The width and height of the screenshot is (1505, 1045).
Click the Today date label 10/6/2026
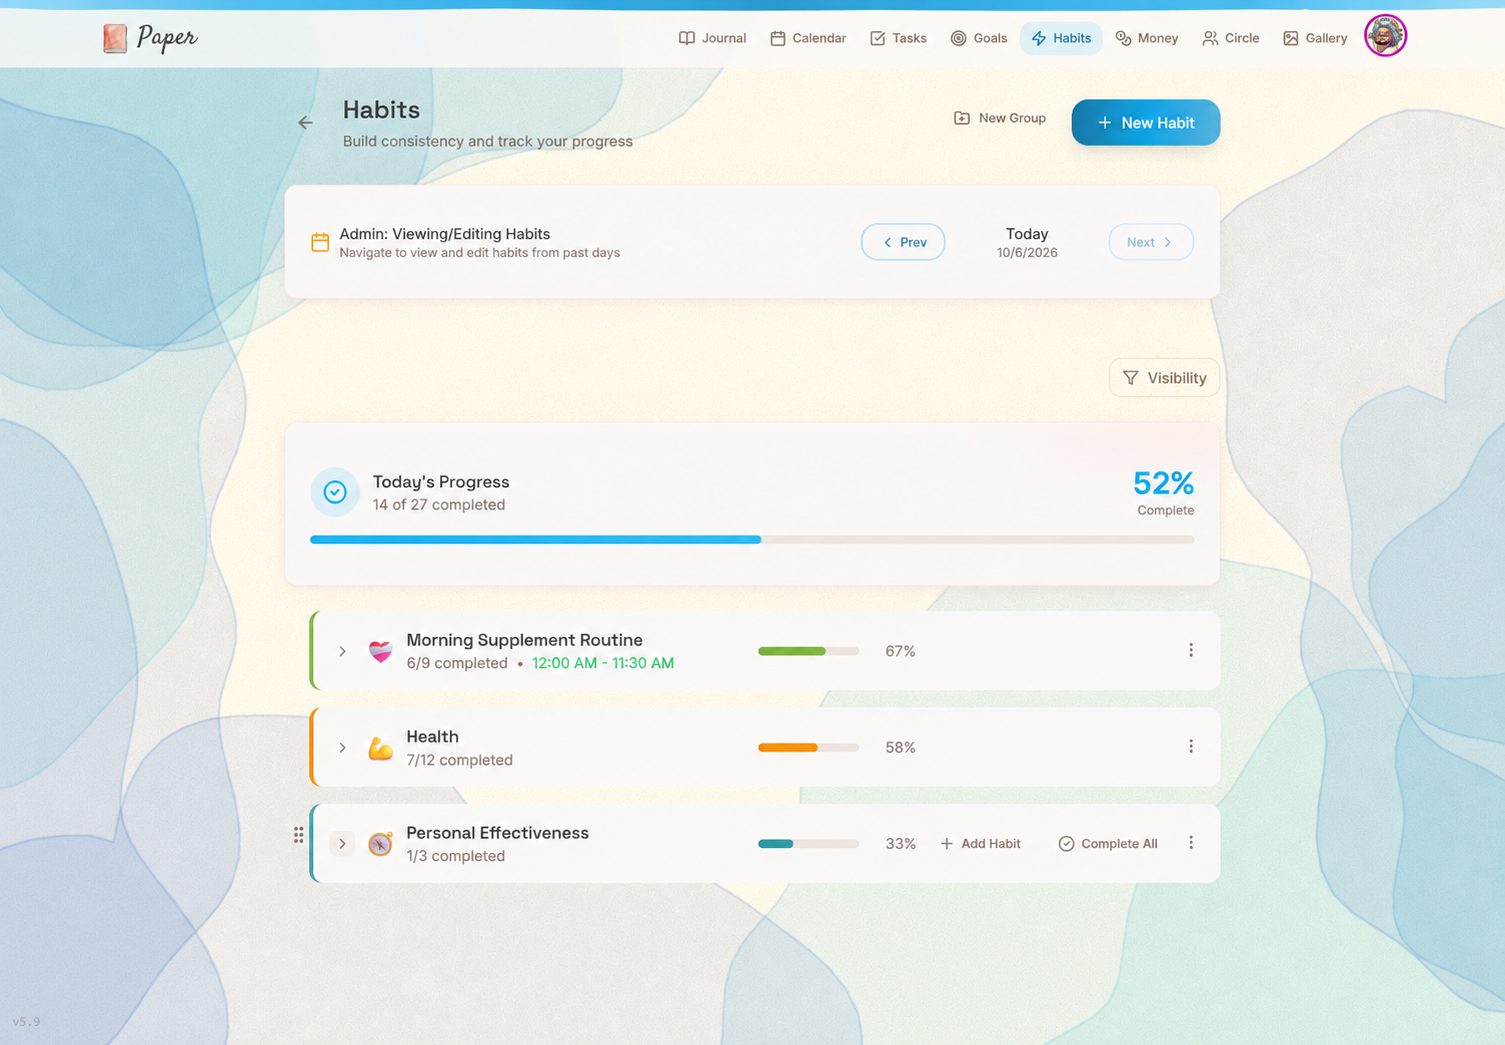point(1027,253)
